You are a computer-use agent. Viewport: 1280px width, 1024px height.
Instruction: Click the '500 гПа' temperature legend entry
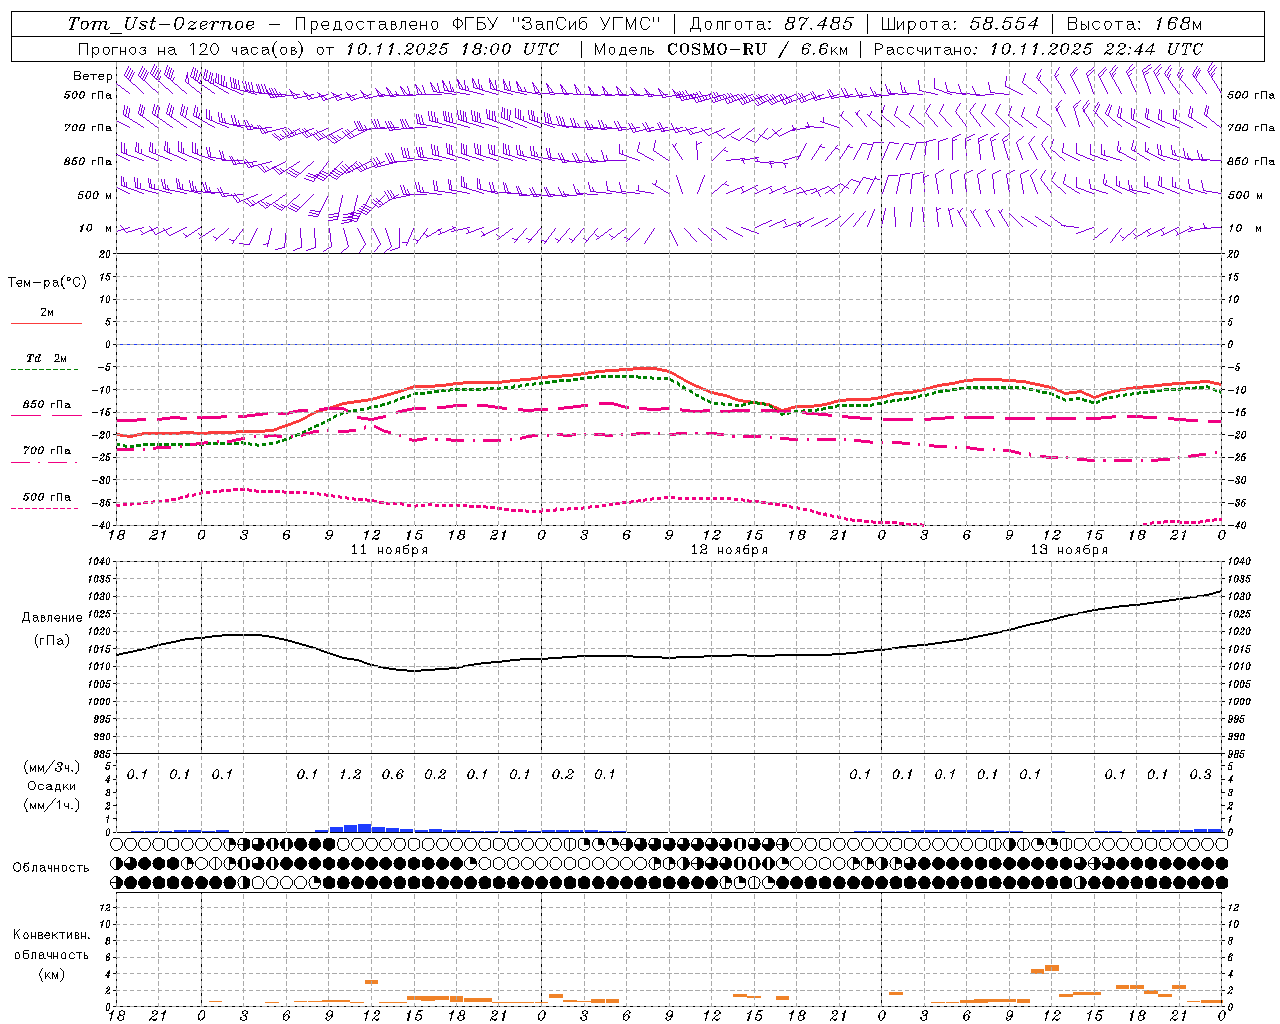[47, 497]
